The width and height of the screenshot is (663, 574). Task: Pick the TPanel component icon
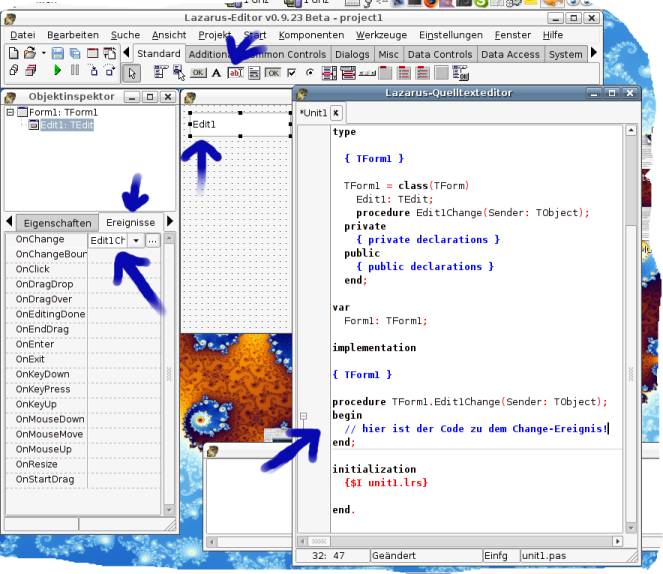click(441, 73)
